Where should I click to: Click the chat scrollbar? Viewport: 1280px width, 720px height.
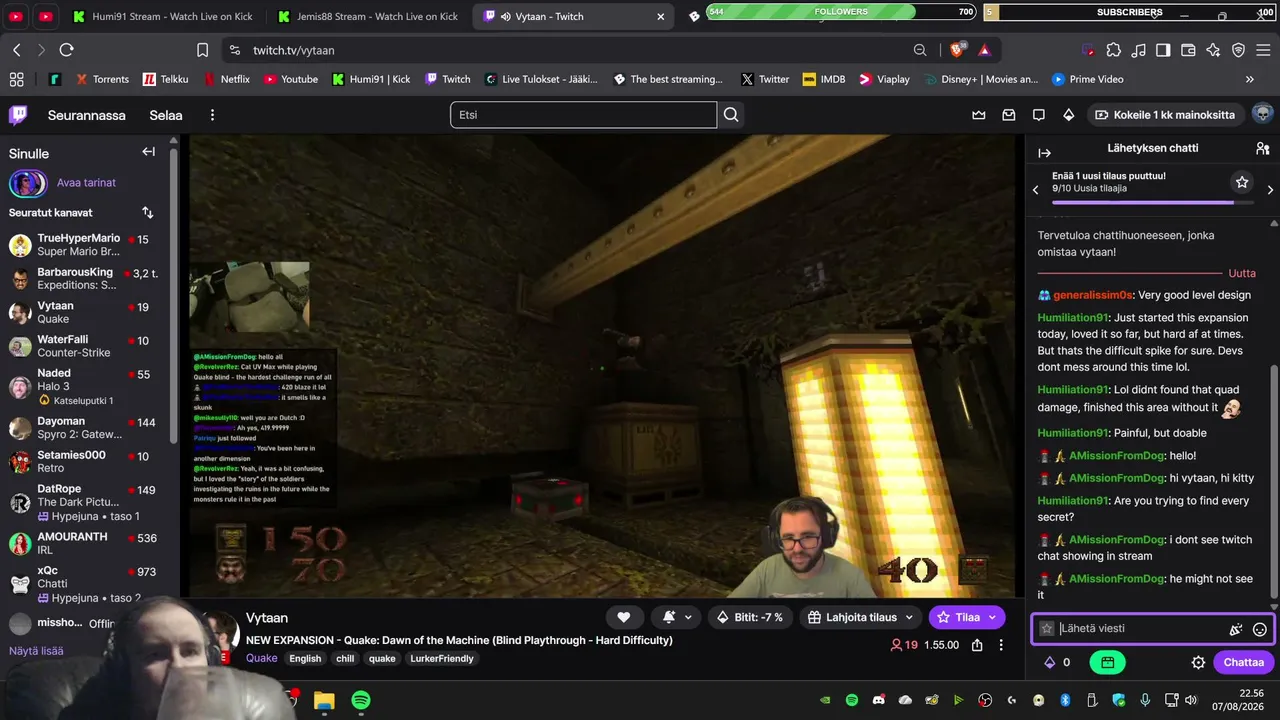point(1274,484)
